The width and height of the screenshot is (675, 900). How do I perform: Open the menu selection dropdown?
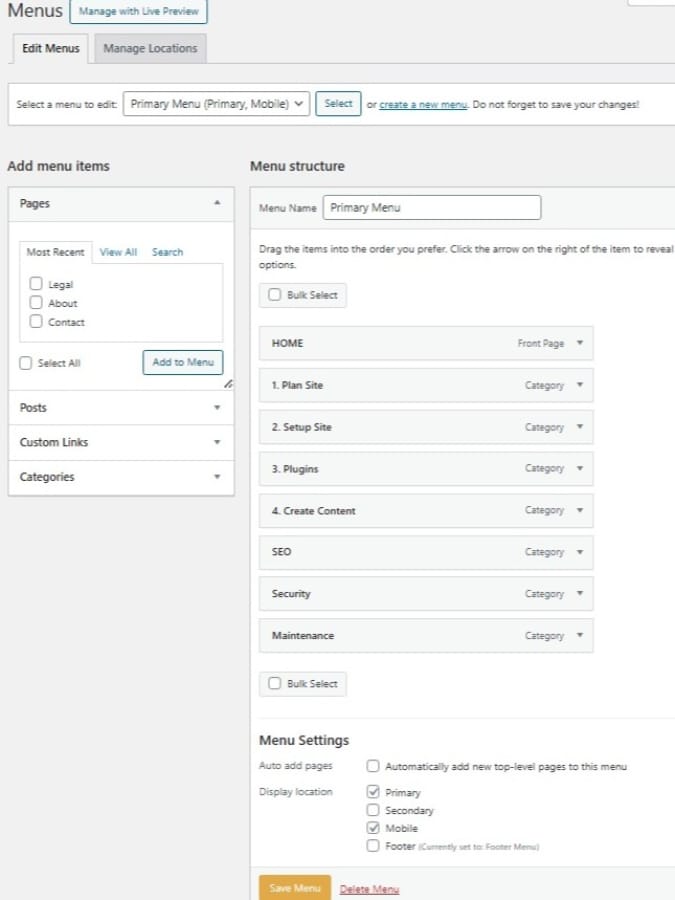pos(213,103)
